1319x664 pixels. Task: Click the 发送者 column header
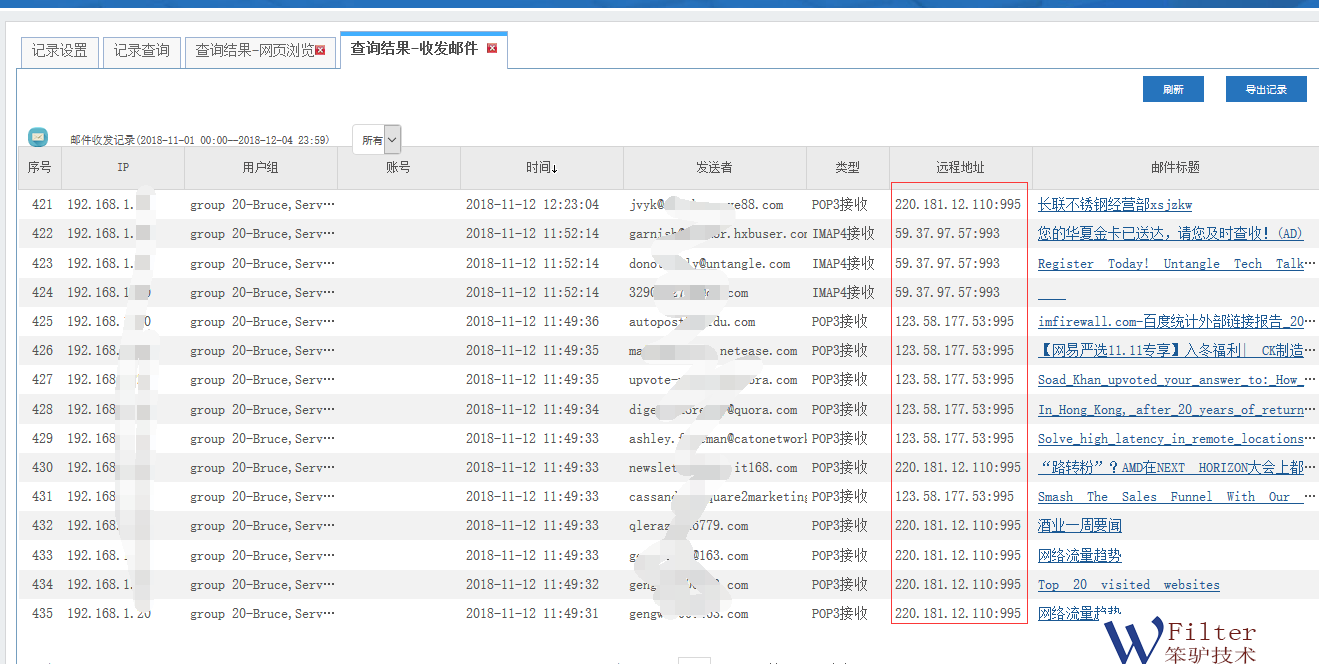714,168
